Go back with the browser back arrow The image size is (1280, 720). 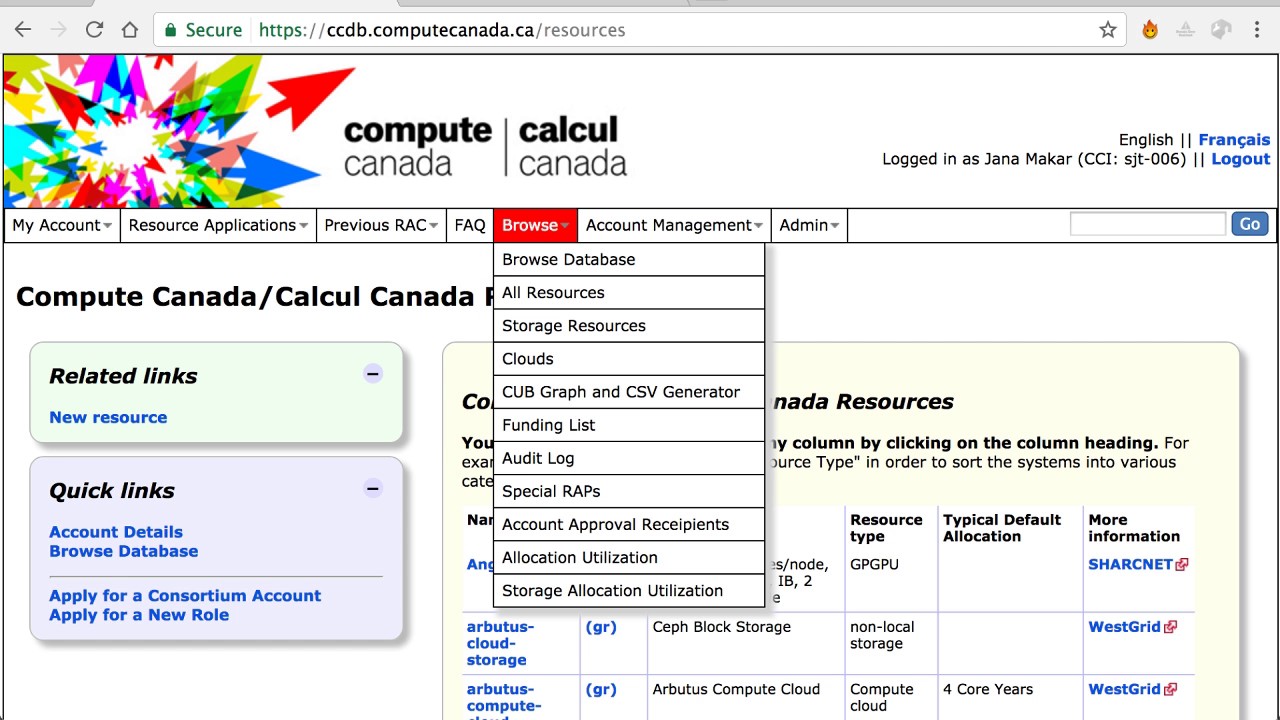(22, 30)
